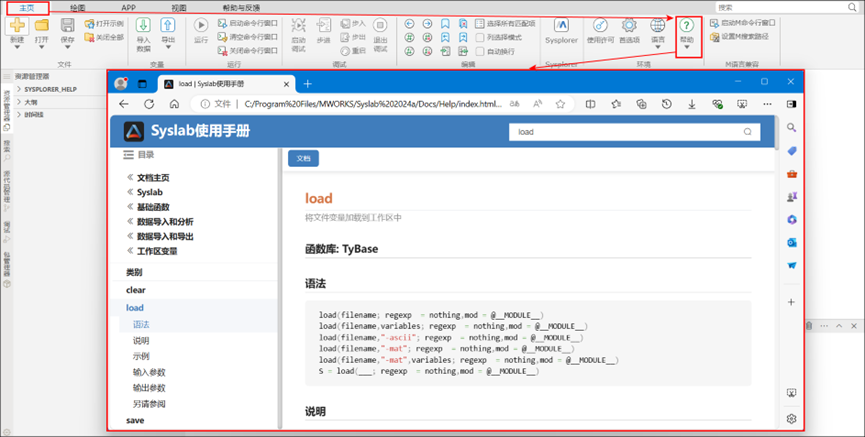The width and height of the screenshot is (865, 437).
Task: Click the browser downloads icon
Action: click(x=692, y=104)
